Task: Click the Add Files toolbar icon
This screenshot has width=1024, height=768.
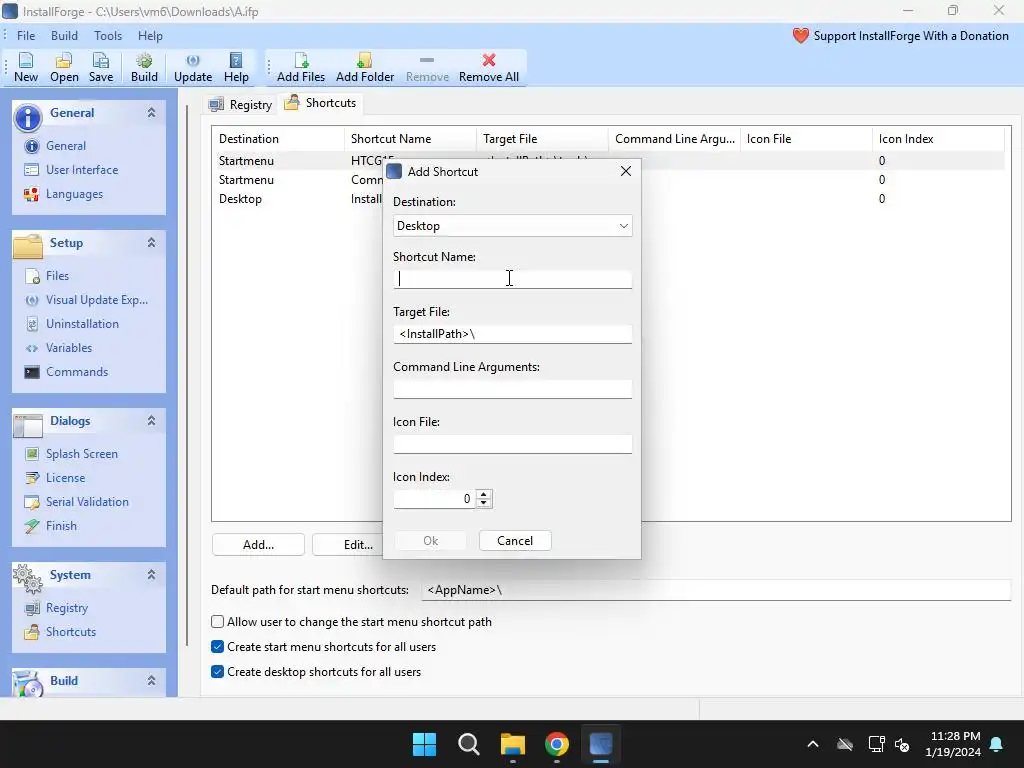Action: [x=300, y=67]
